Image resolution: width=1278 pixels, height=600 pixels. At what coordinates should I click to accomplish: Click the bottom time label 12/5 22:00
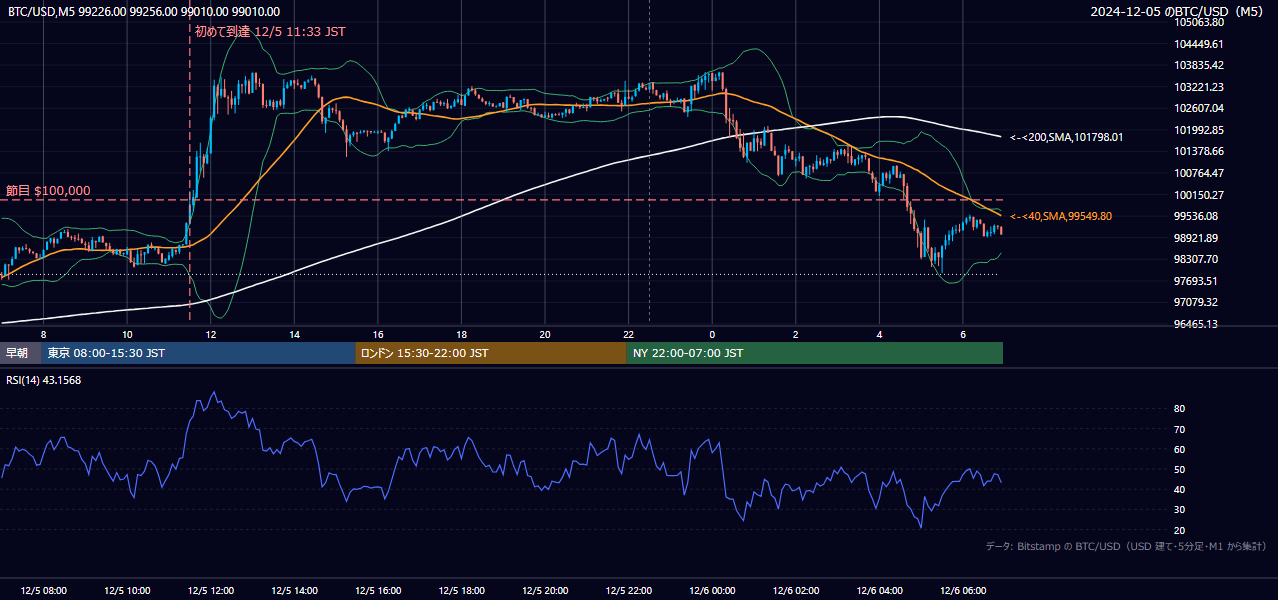coord(629,591)
